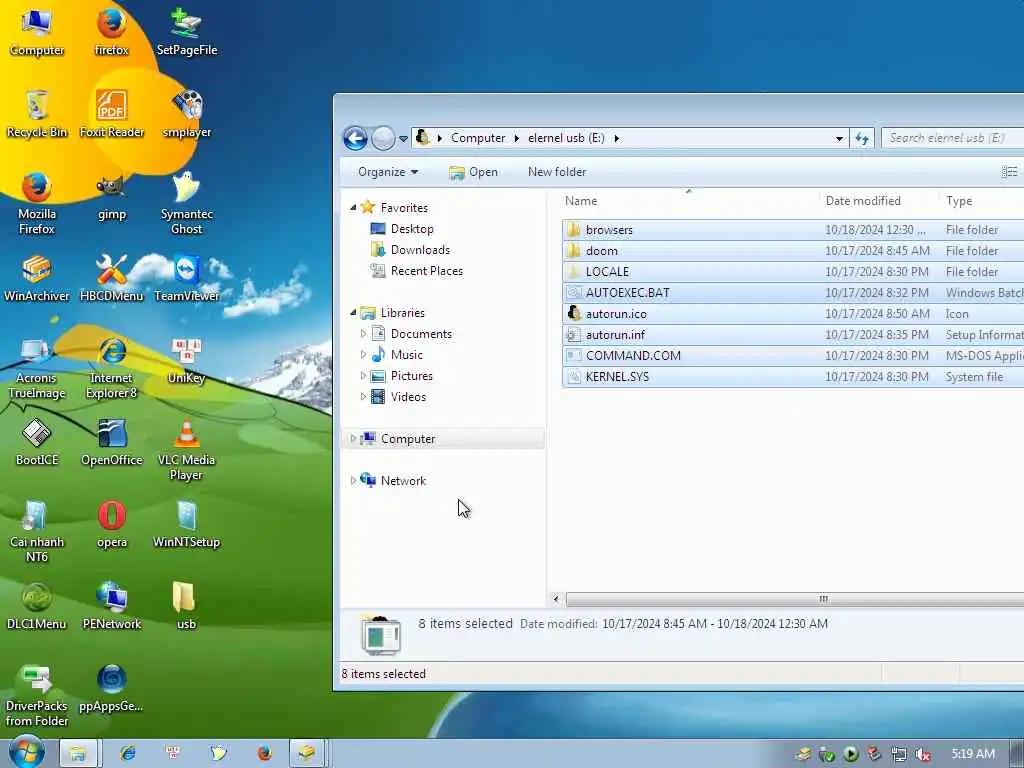Launch DLC1Menu desktop icon
Screen dimensions: 1024x768
coord(37,606)
